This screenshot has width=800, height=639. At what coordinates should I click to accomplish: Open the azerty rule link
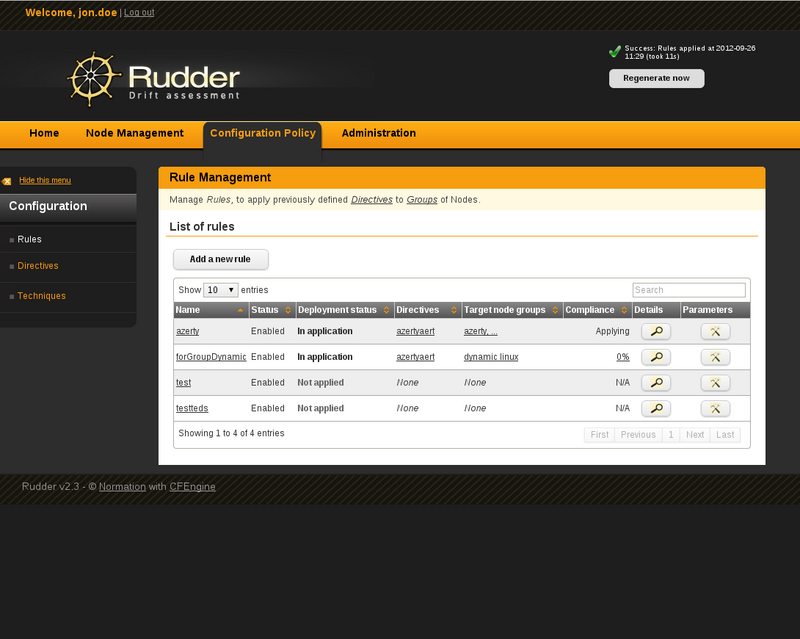pyautogui.click(x=188, y=331)
